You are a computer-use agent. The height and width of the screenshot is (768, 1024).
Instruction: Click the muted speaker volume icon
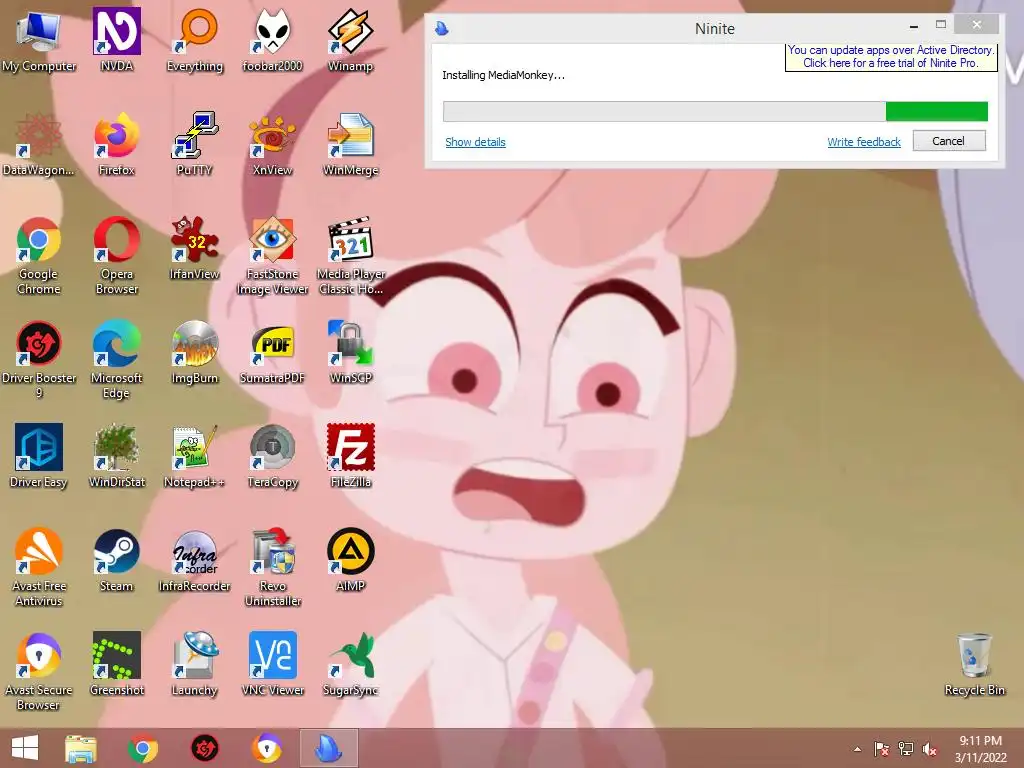tap(929, 749)
